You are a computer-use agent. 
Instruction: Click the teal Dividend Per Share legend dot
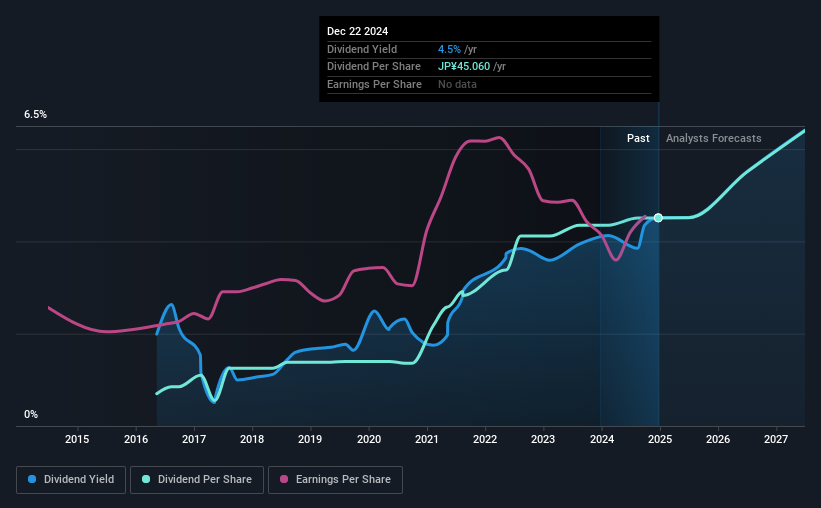coord(146,479)
